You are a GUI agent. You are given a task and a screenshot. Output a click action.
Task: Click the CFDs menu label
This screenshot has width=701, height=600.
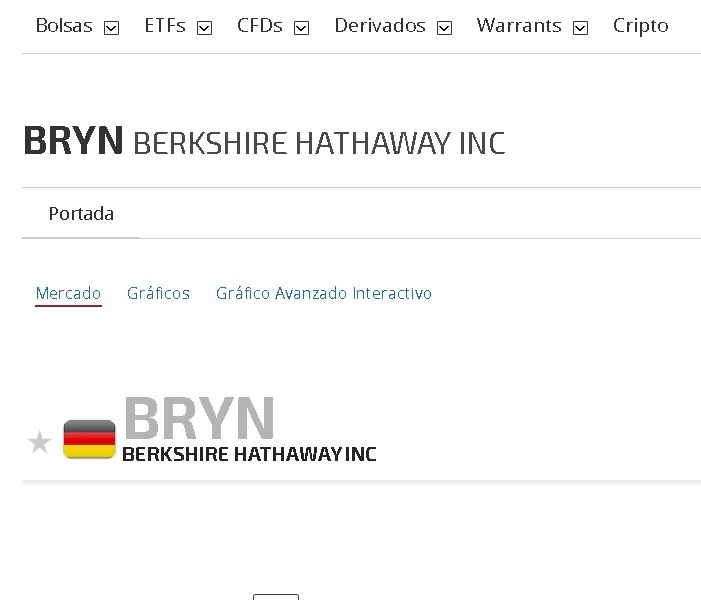(260, 26)
